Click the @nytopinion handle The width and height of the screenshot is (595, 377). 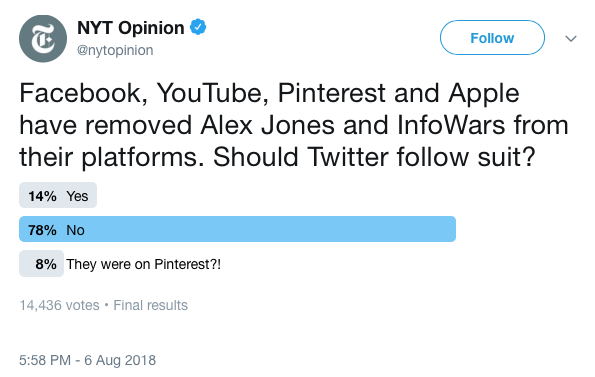point(115,50)
